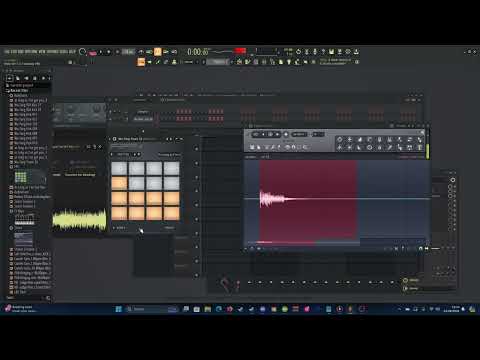Open the Windows Start menu

(118, 309)
